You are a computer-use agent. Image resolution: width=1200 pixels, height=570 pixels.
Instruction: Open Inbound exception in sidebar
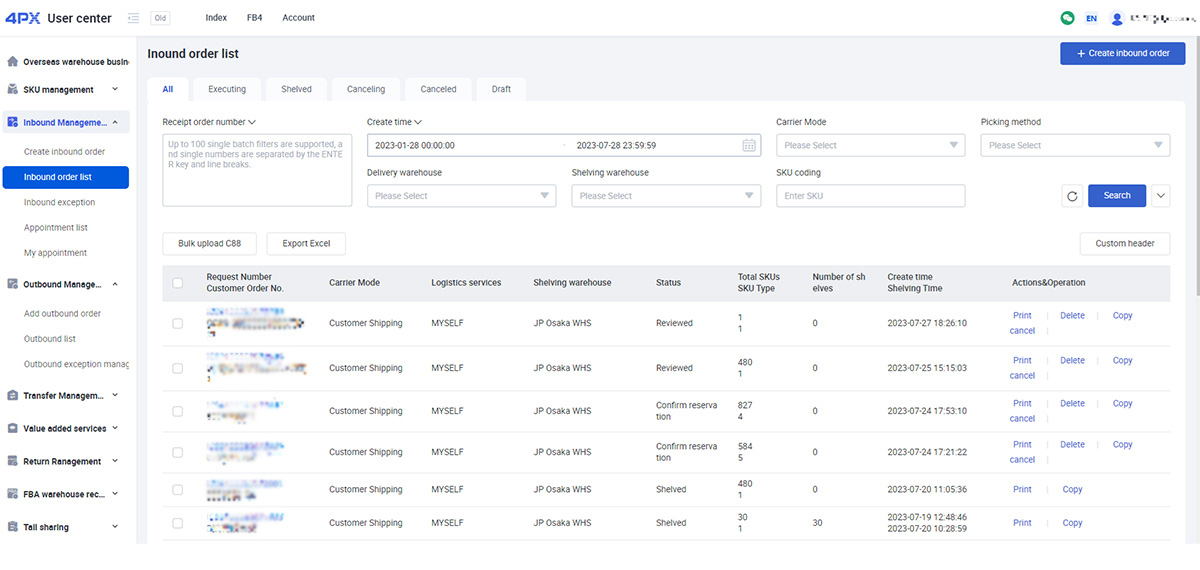(x=60, y=202)
